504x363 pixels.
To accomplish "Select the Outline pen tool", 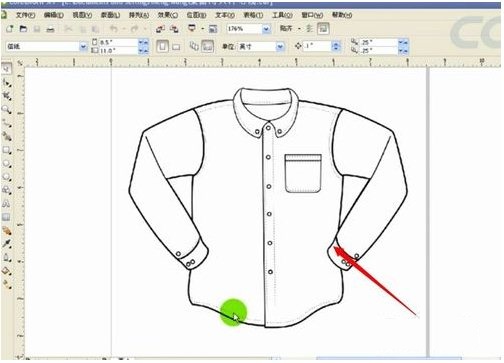I will pos(6,257).
